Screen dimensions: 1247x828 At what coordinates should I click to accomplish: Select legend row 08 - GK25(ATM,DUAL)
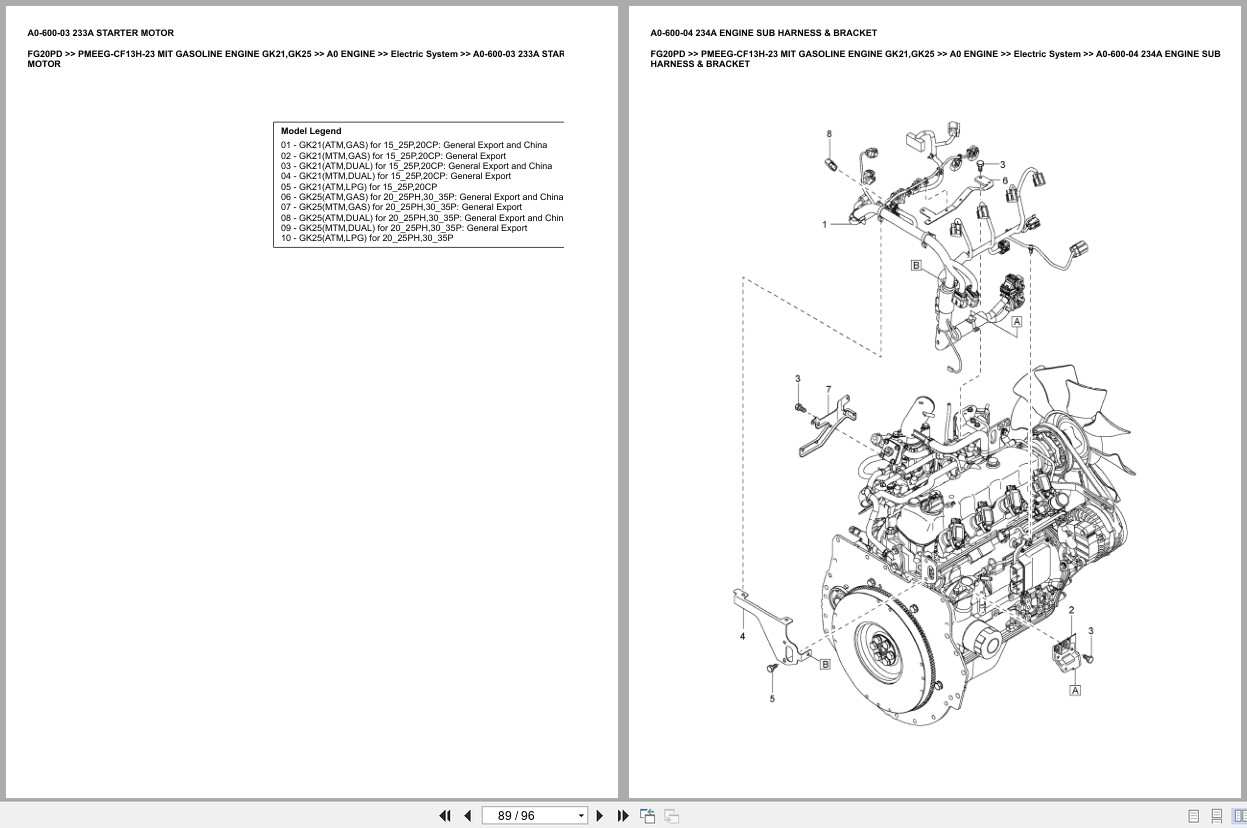coord(422,218)
